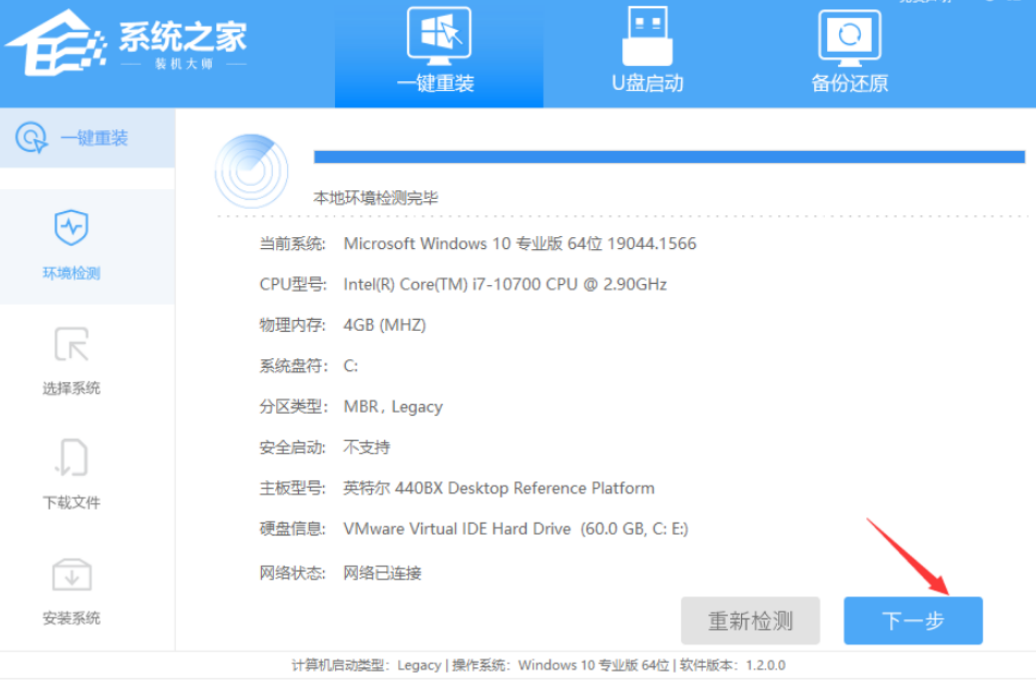1036x686 pixels.
Task: Click the radar scan animation icon
Action: [251, 171]
